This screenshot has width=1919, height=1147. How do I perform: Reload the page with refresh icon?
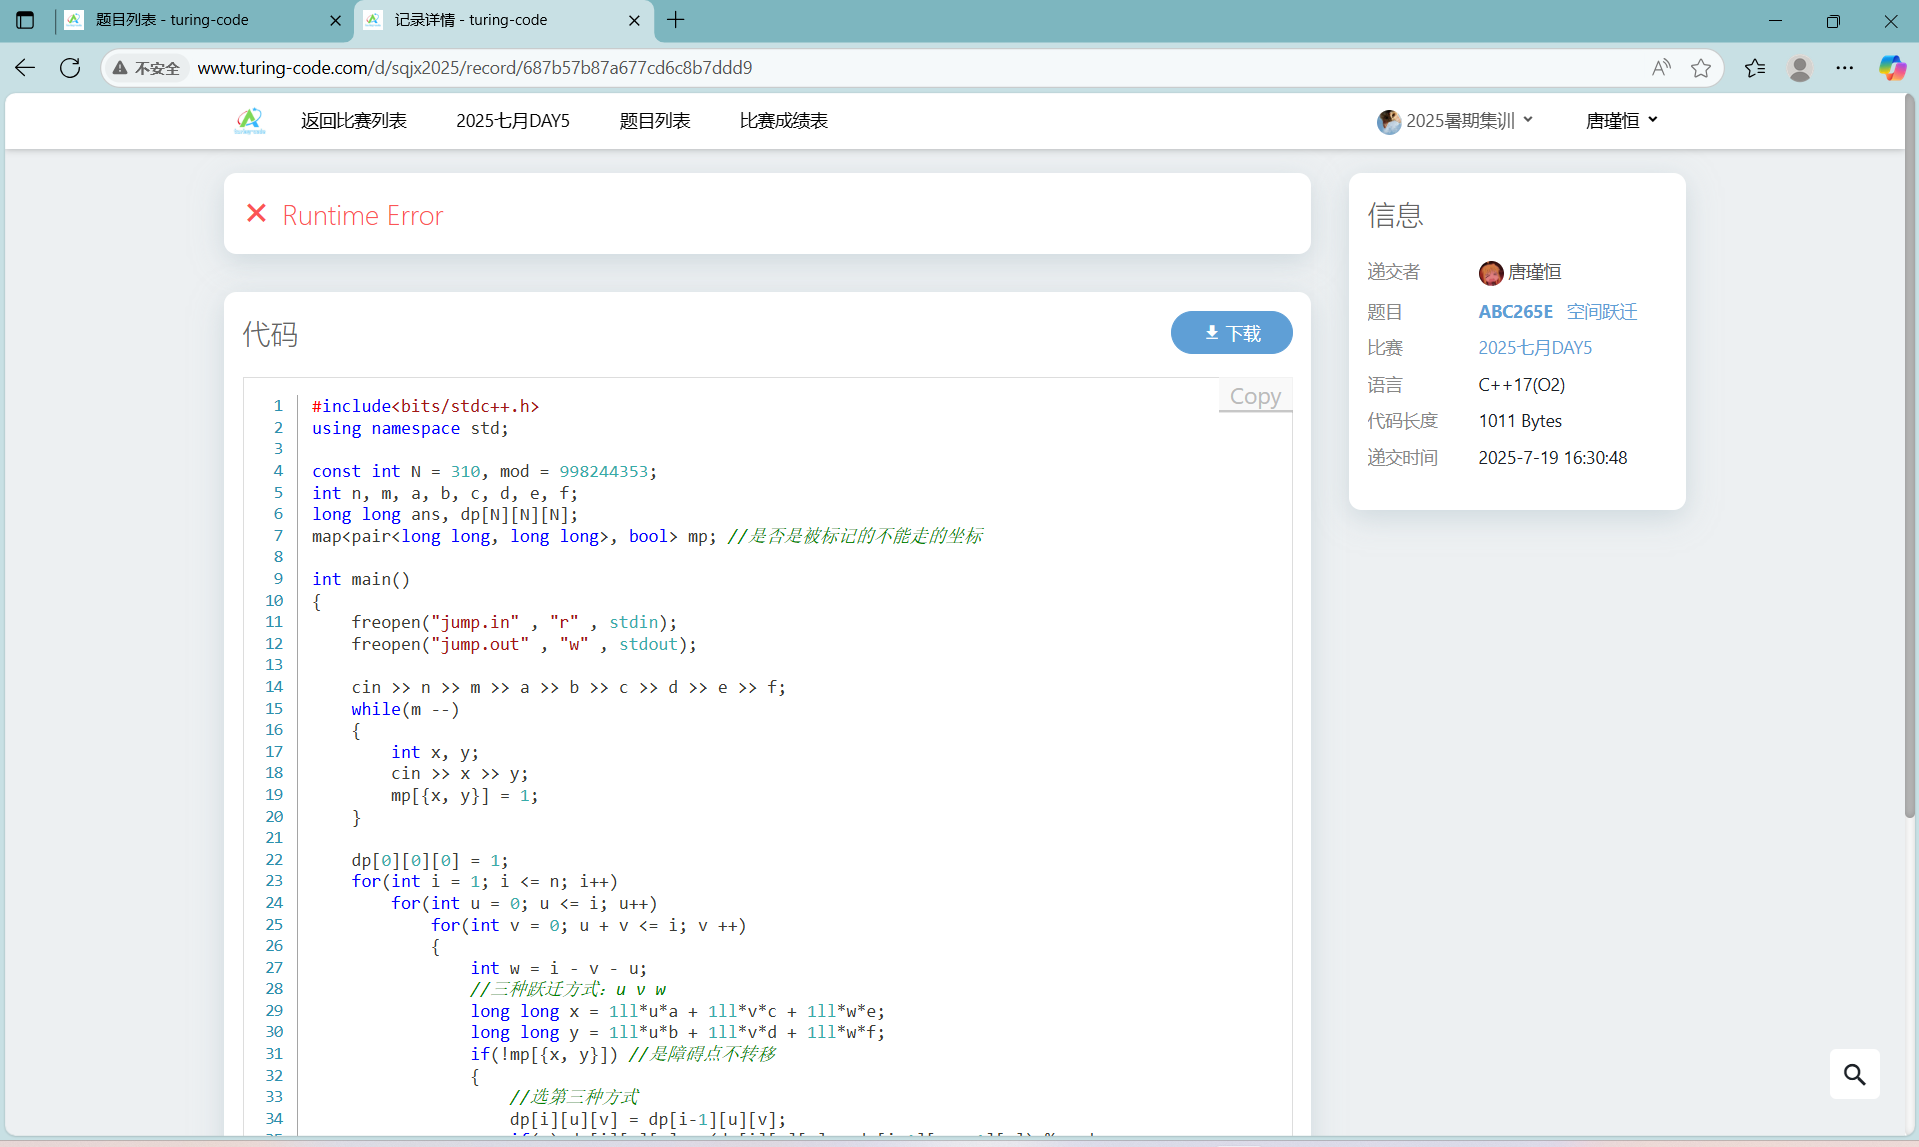click(70, 68)
